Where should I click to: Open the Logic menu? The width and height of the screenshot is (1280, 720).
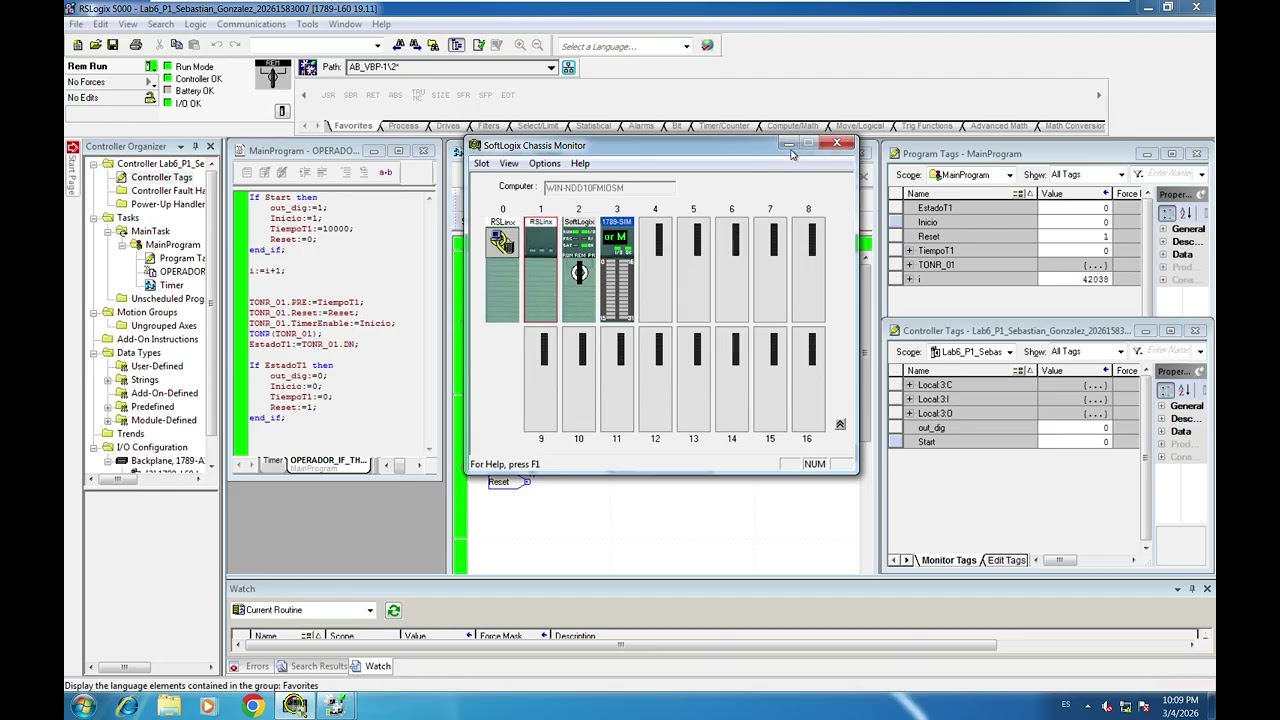(x=195, y=24)
